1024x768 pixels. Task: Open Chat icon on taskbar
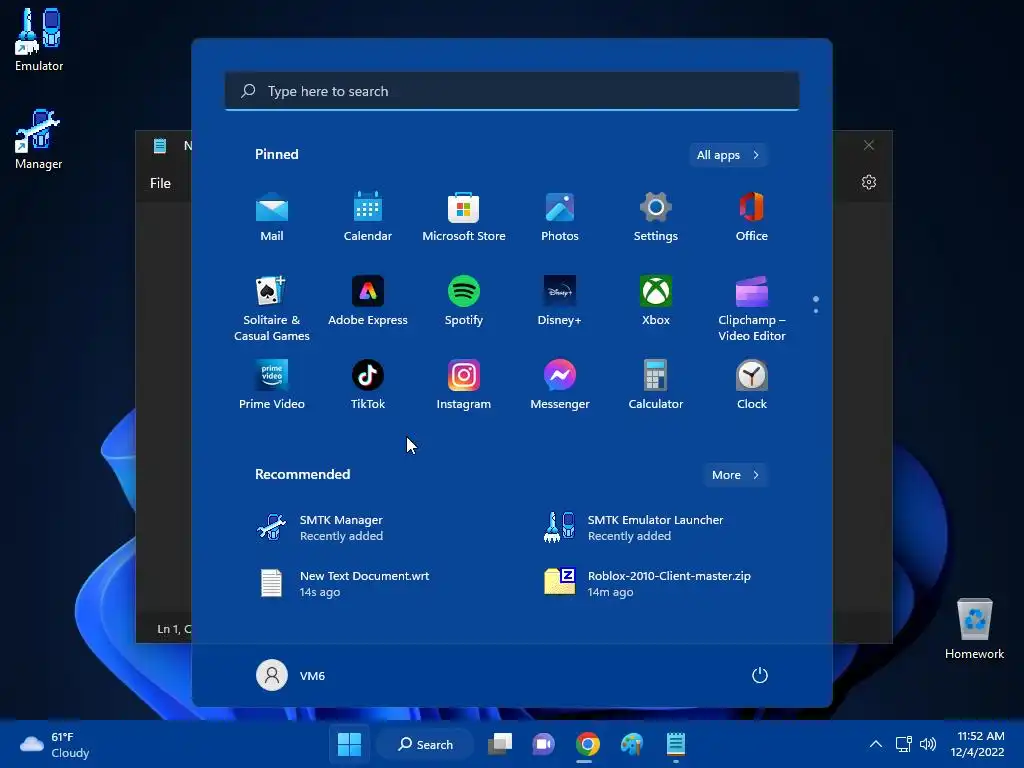click(543, 744)
